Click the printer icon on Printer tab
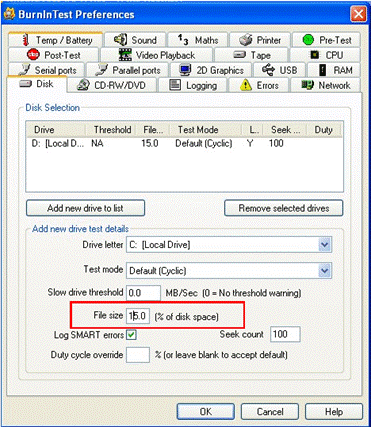The width and height of the screenshot is (371, 427). 246,40
